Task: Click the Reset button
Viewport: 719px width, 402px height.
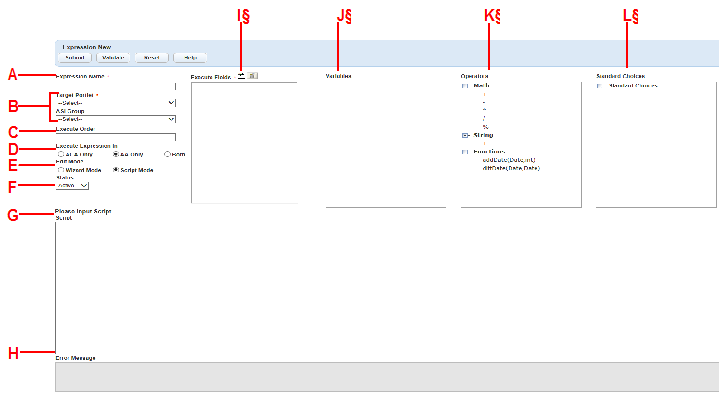Action: 151,58
